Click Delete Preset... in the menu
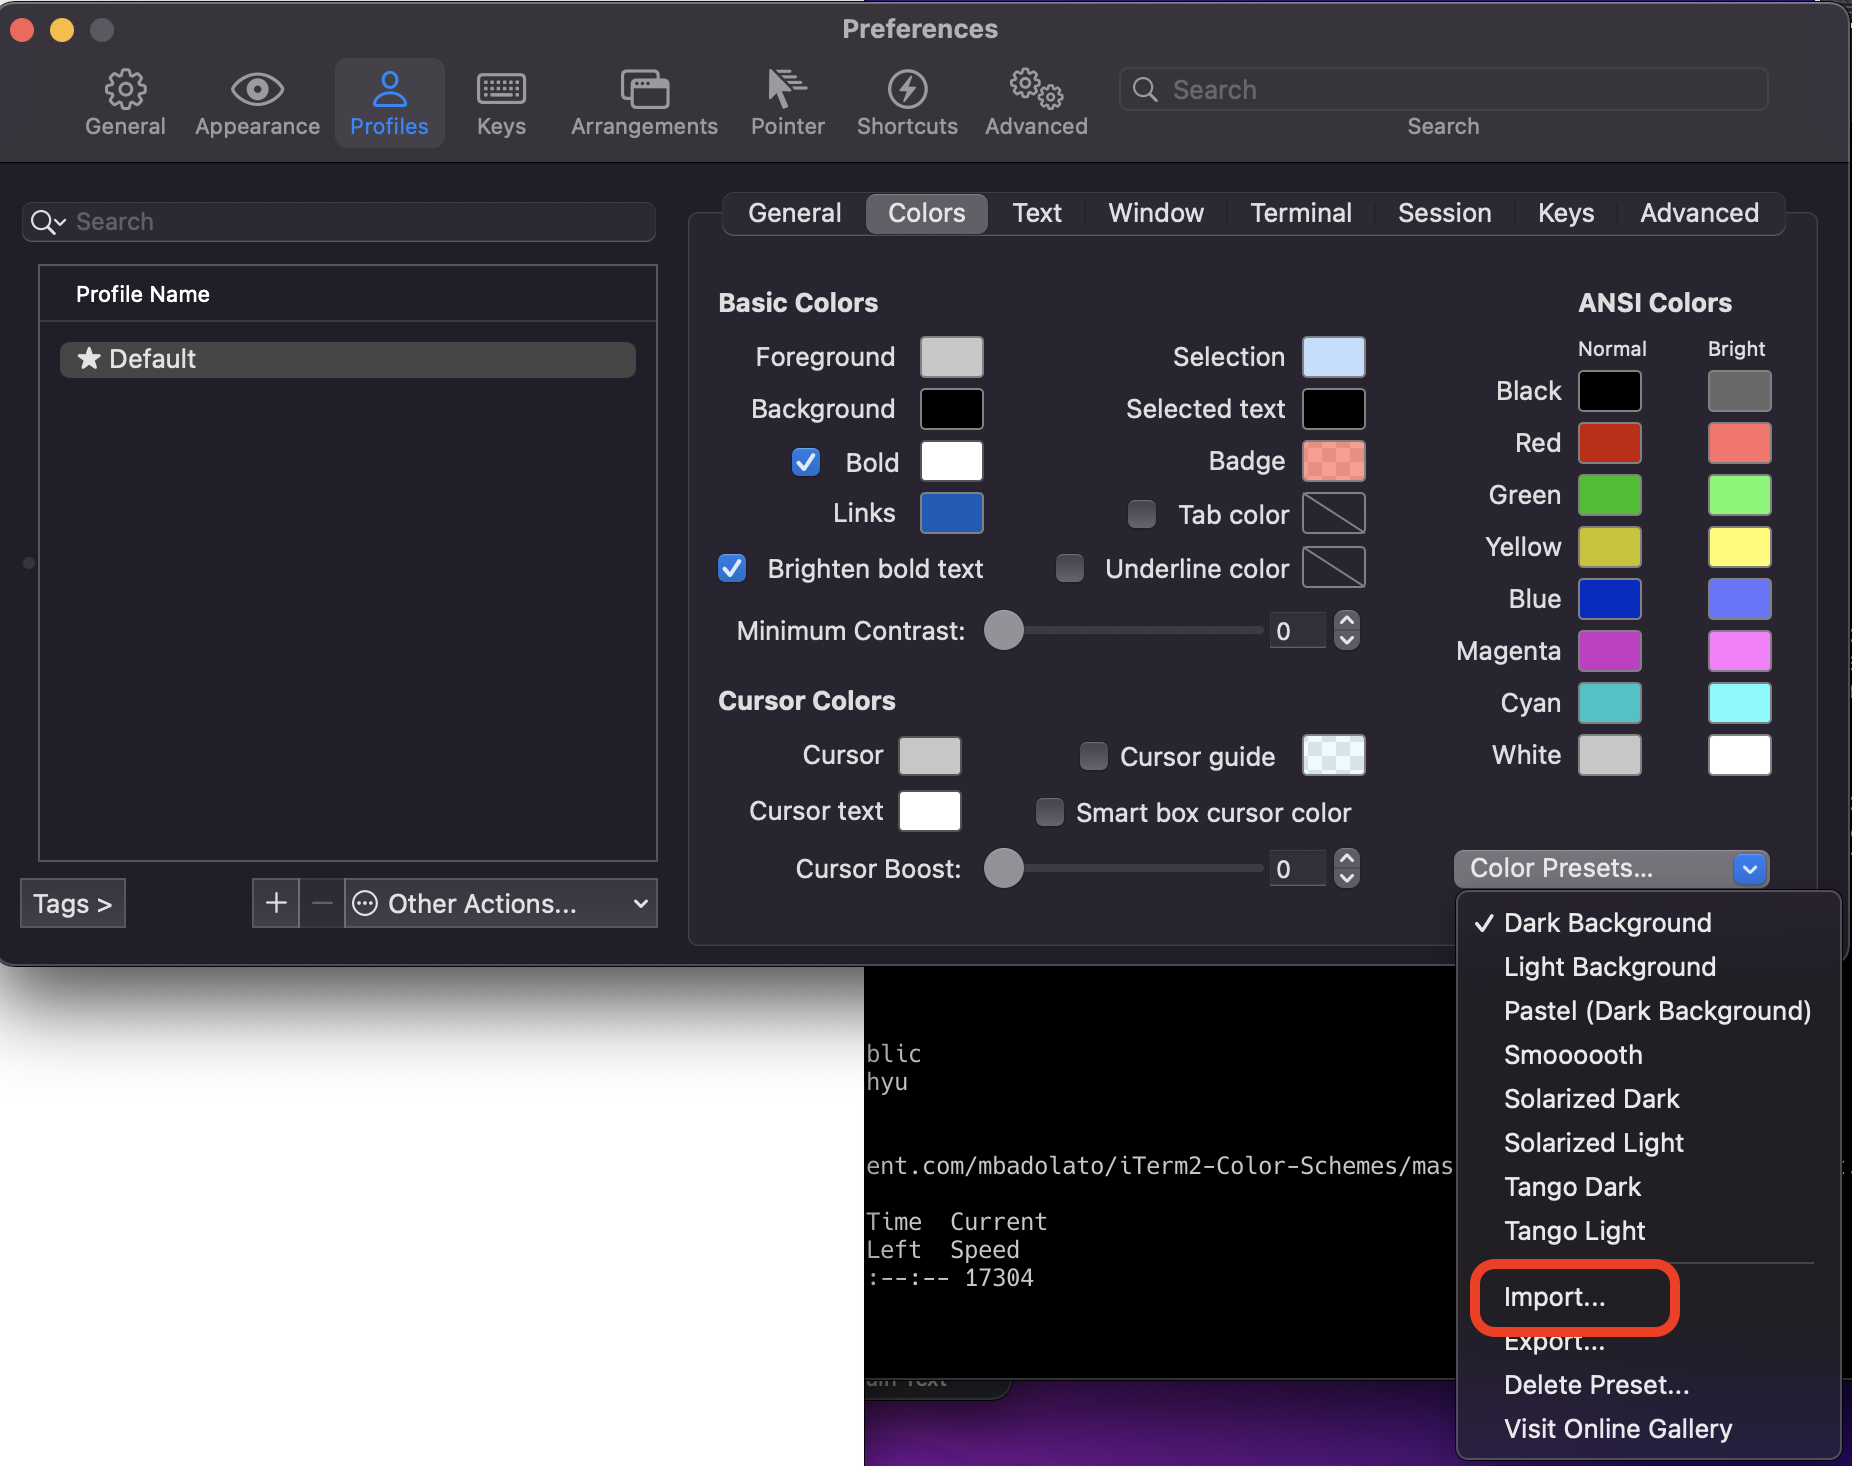The image size is (1852, 1466). tap(1648, 1385)
